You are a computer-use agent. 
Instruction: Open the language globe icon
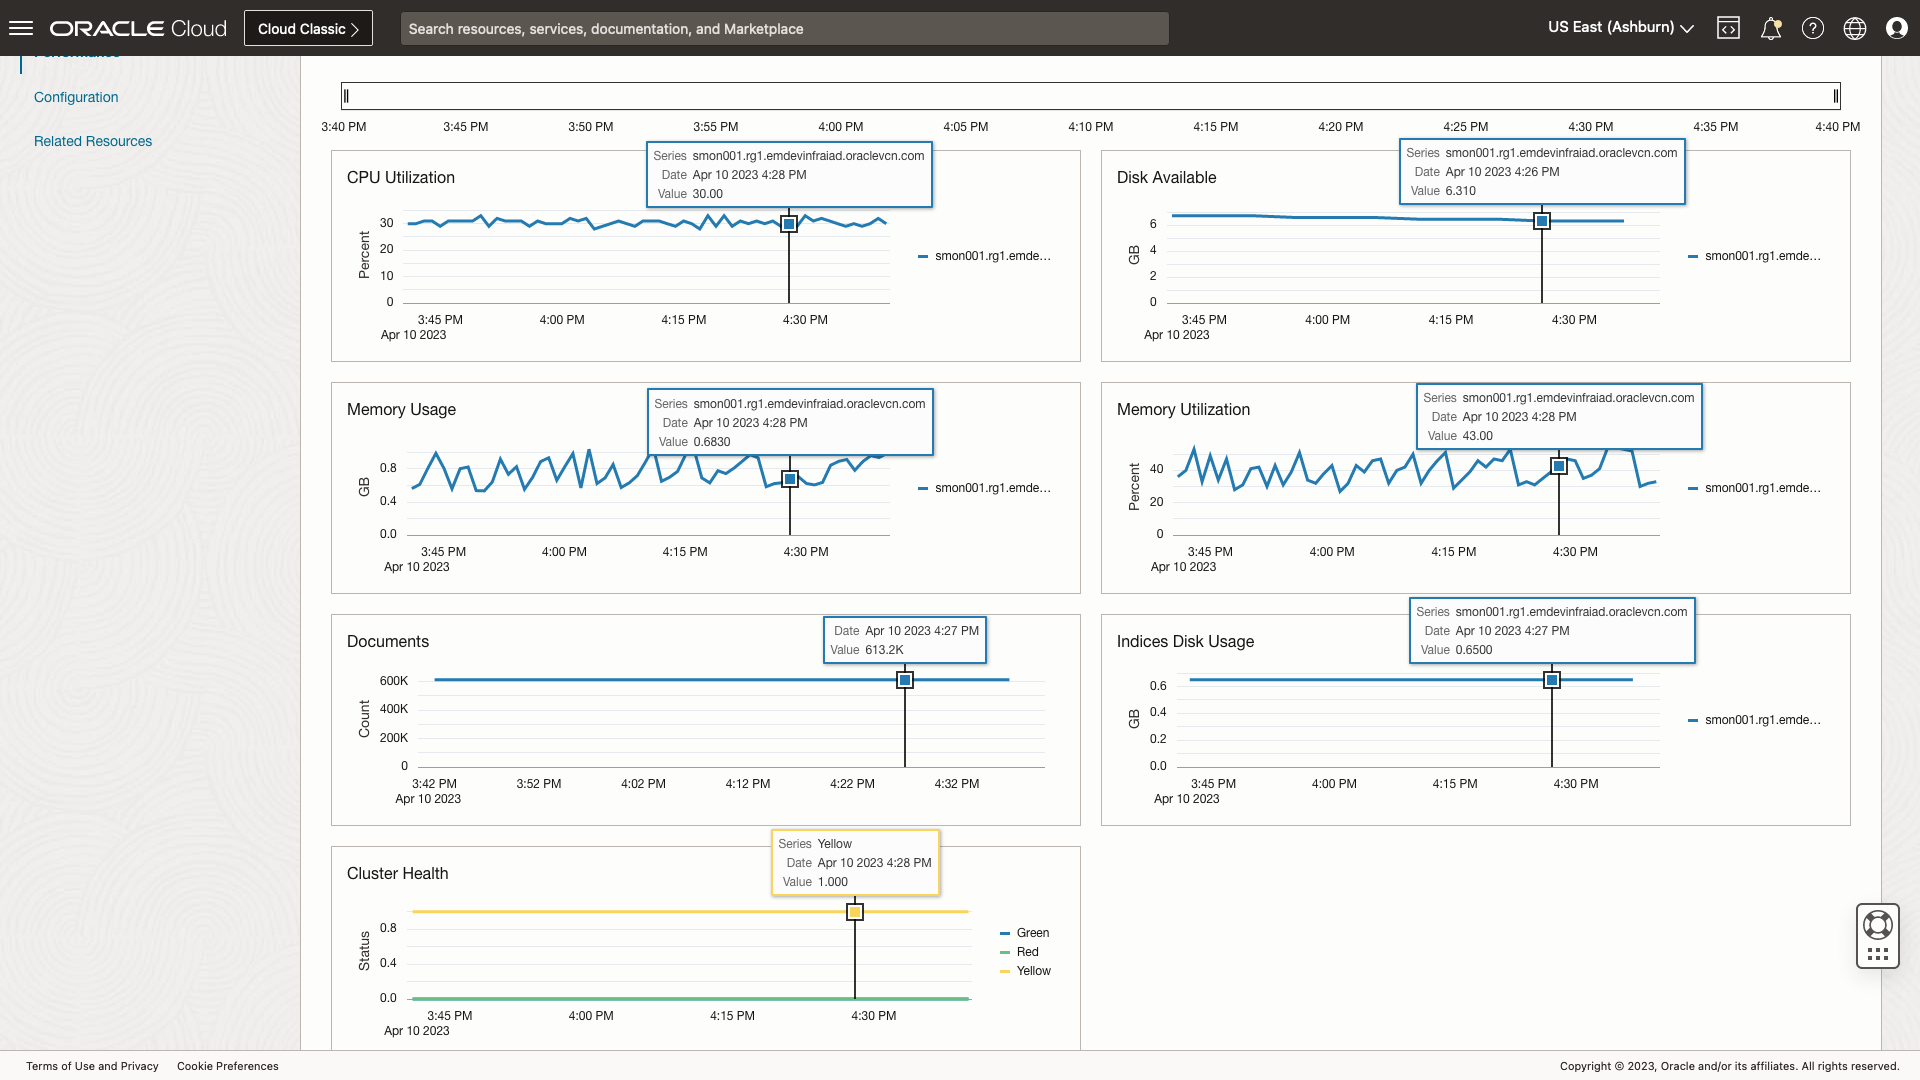[x=1854, y=28]
